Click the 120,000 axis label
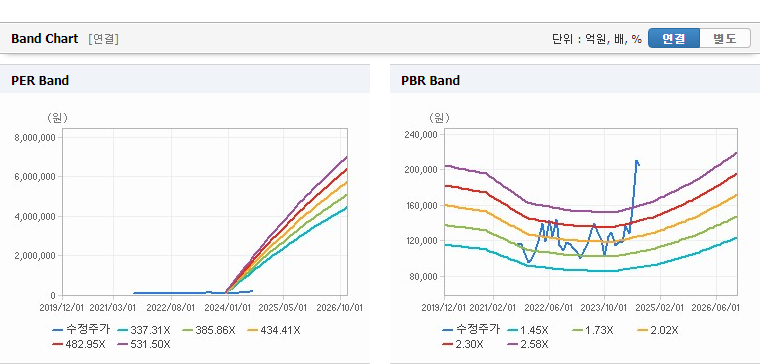The image size is (760, 364). [x=421, y=241]
